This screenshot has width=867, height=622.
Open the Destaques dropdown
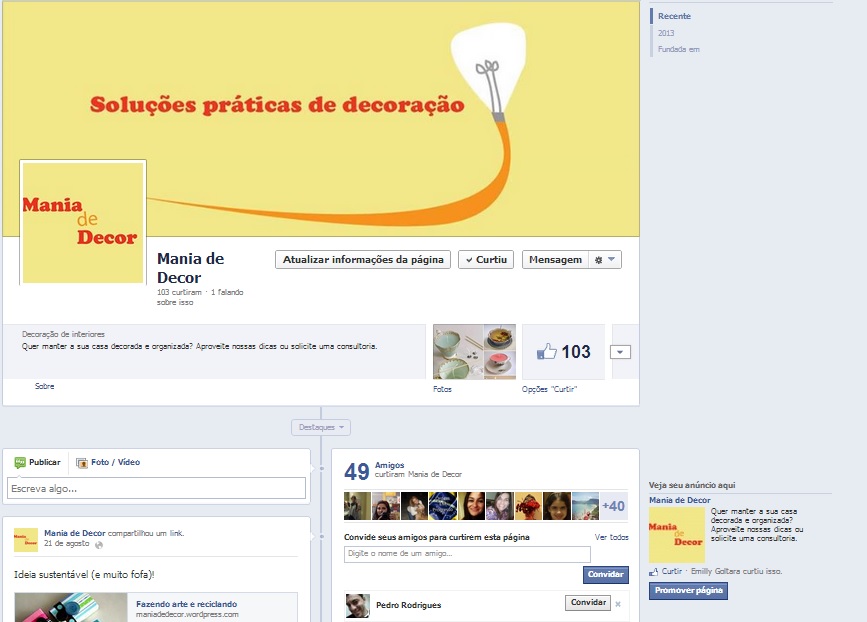click(321, 427)
